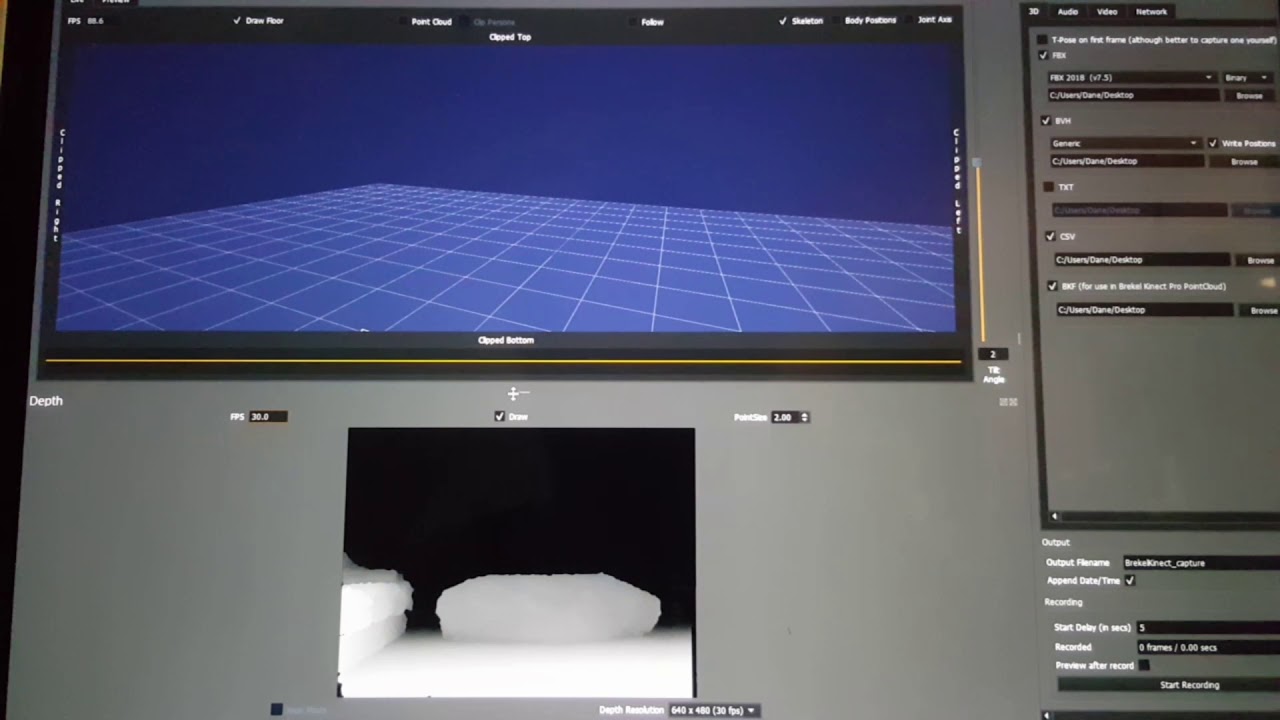The image size is (1280, 720).
Task: Click the FBX path C:/Users/Dane/Desktop field
Action: pyautogui.click(x=1132, y=95)
